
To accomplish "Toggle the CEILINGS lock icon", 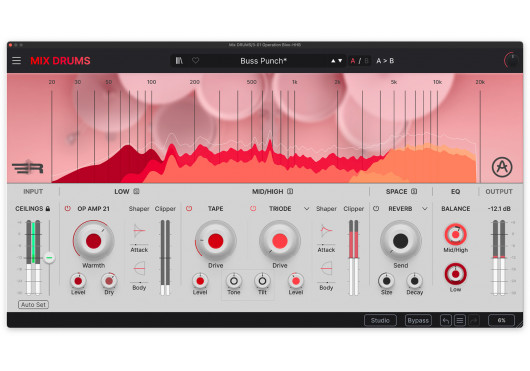I will (48, 209).
